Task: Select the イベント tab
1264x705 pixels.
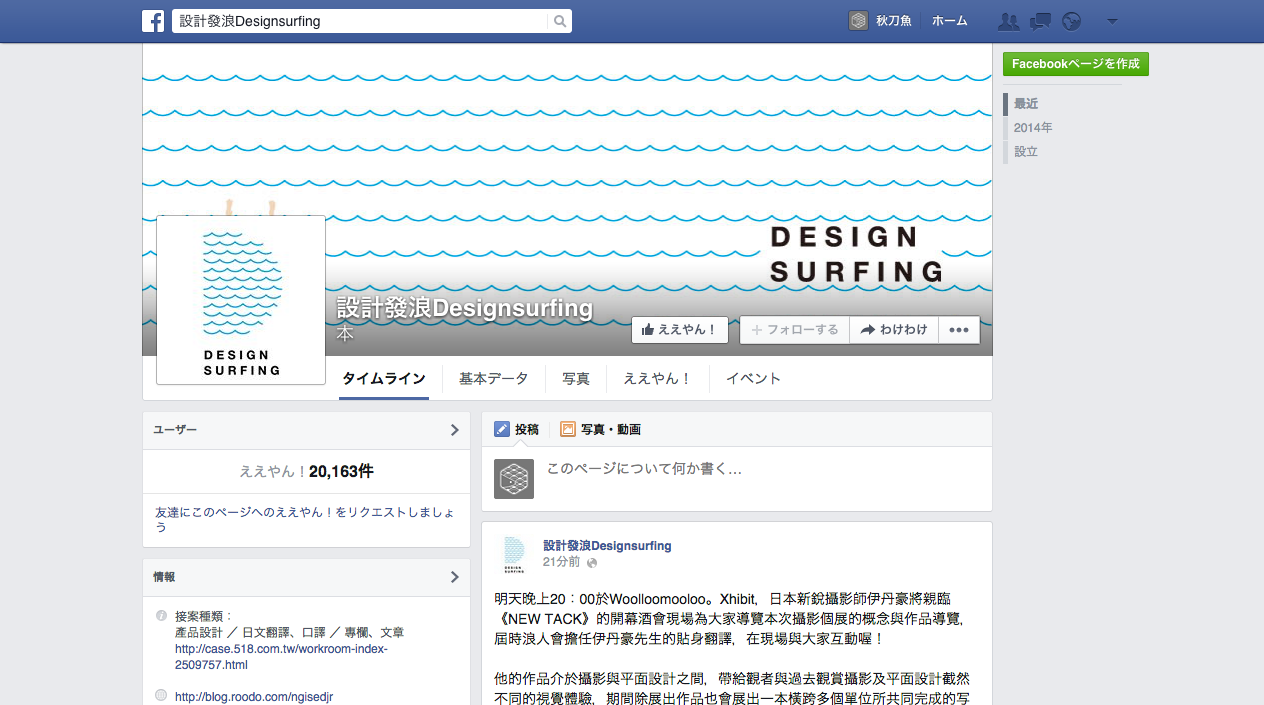Action: point(753,379)
